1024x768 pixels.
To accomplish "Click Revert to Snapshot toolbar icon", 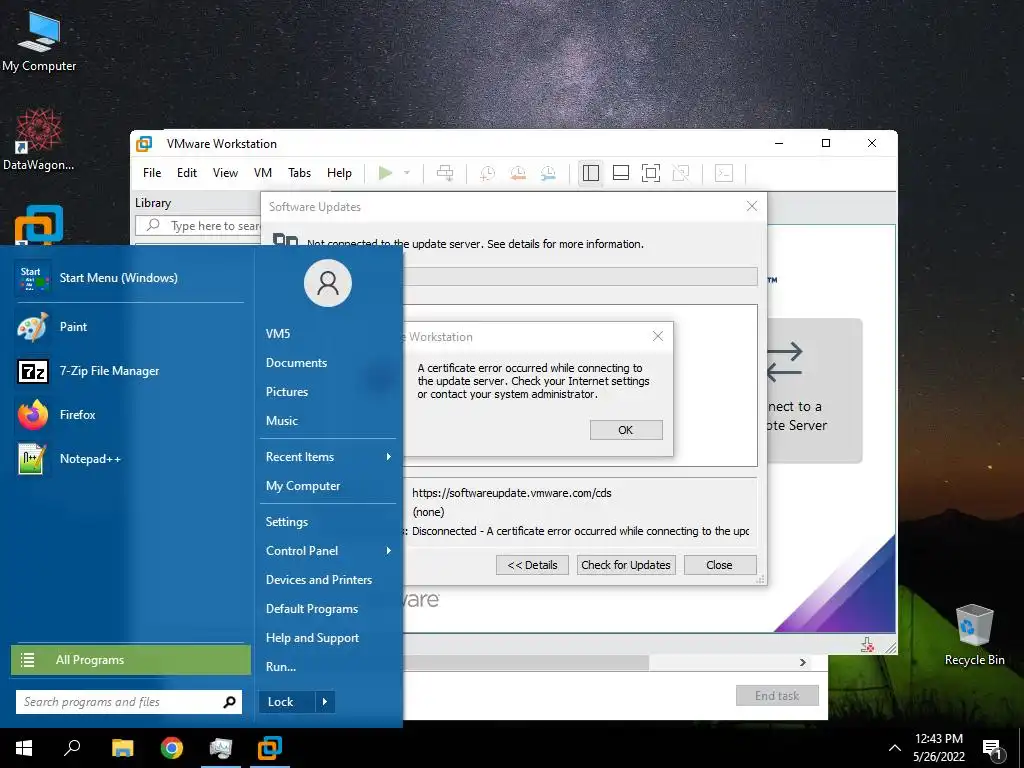I will 518,173.
